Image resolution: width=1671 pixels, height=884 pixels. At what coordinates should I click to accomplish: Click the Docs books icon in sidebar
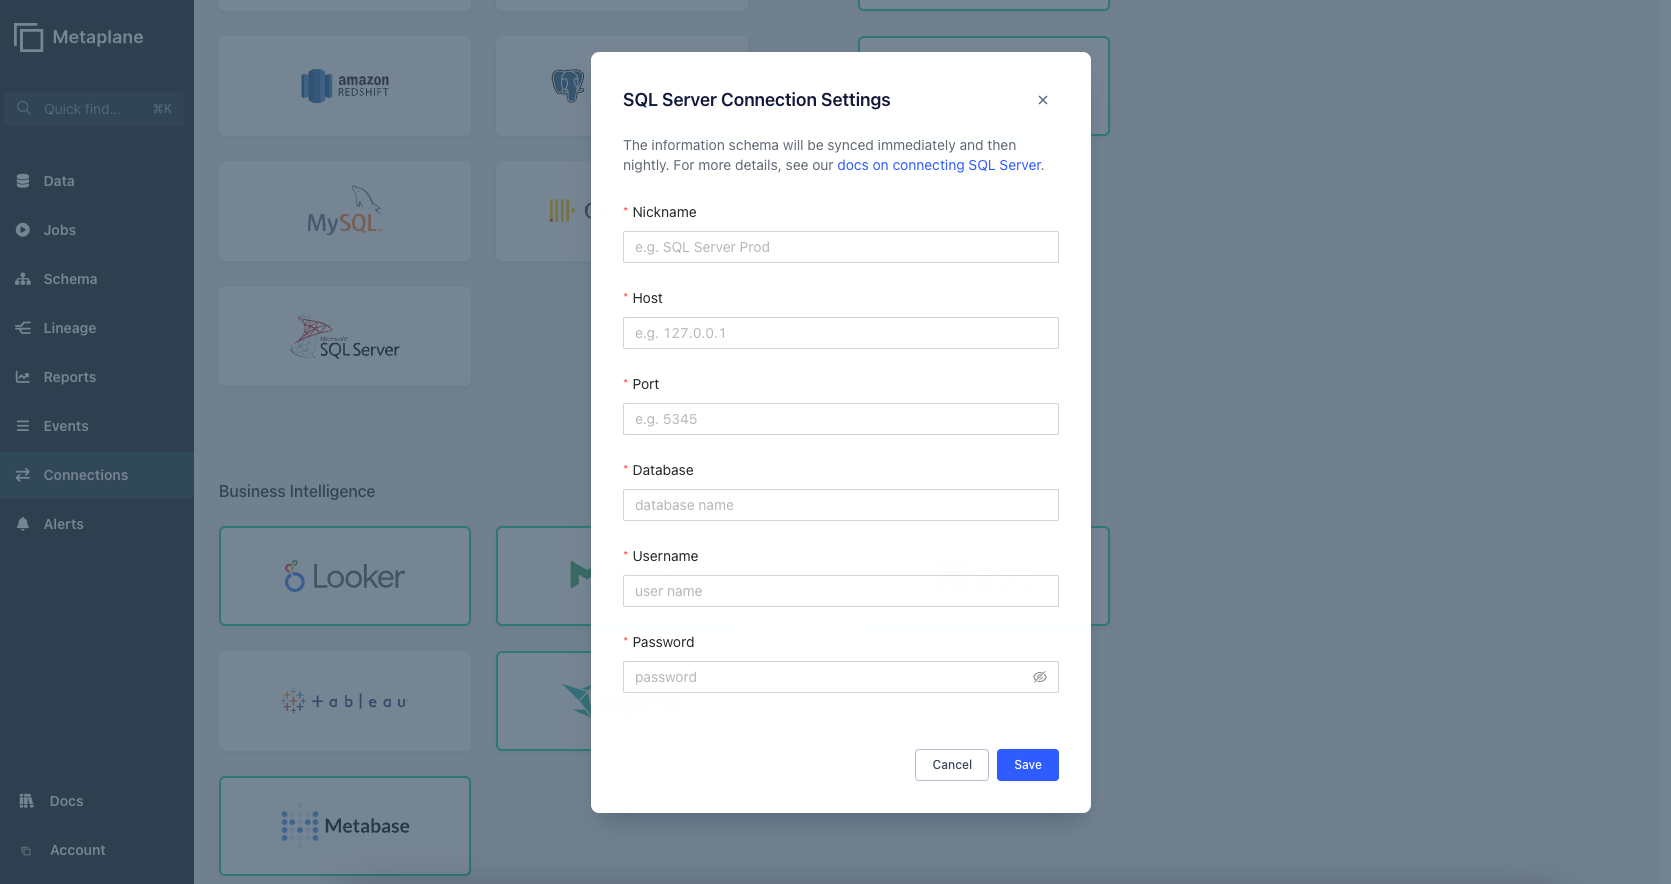pyautogui.click(x=26, y=801)
